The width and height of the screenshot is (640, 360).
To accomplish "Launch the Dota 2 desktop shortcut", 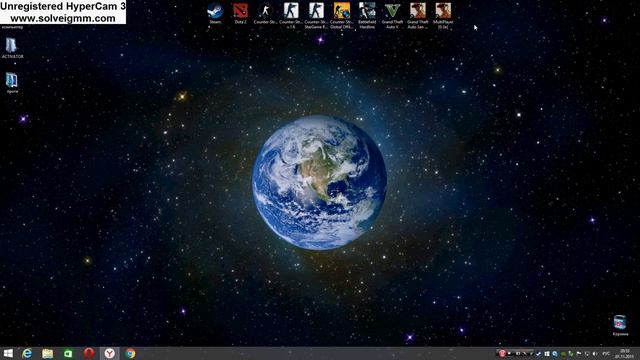I will [240, 13].
